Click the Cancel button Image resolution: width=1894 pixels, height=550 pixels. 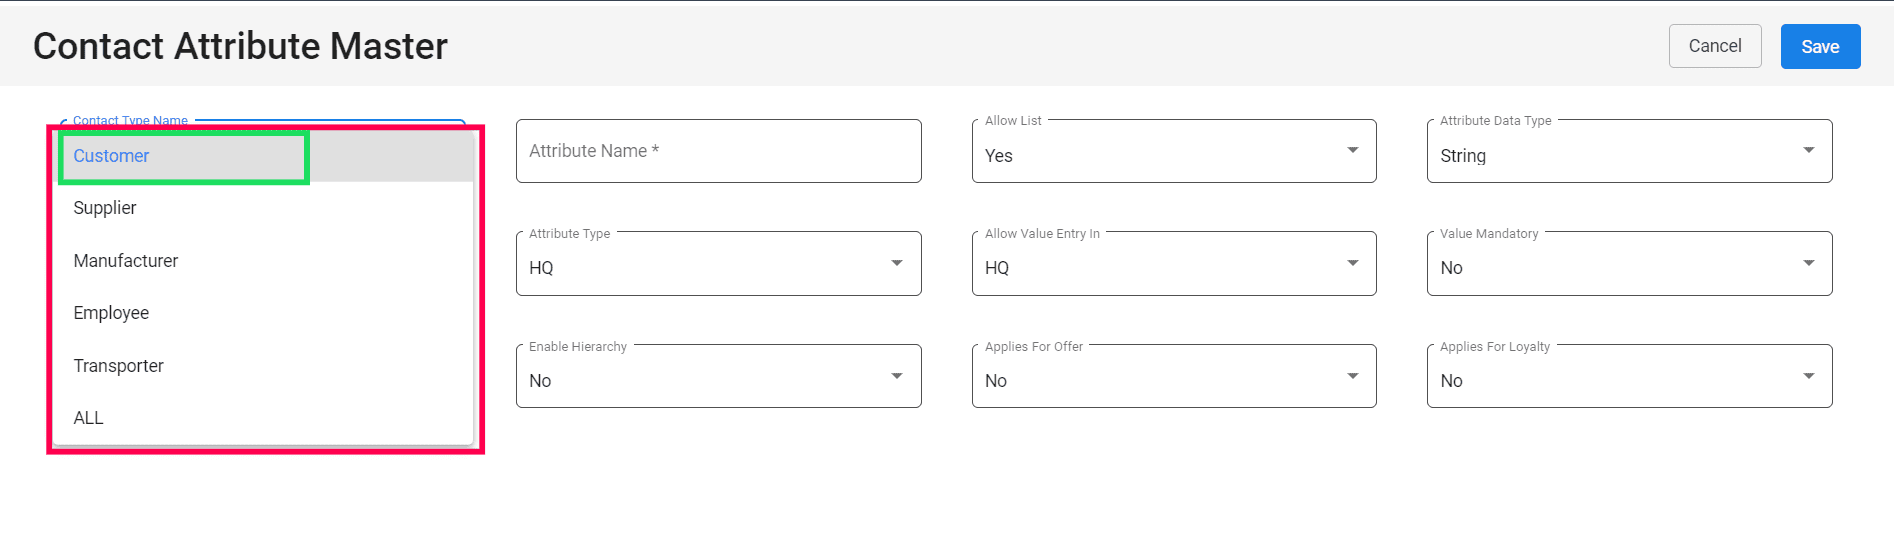tap(1714, 46)
